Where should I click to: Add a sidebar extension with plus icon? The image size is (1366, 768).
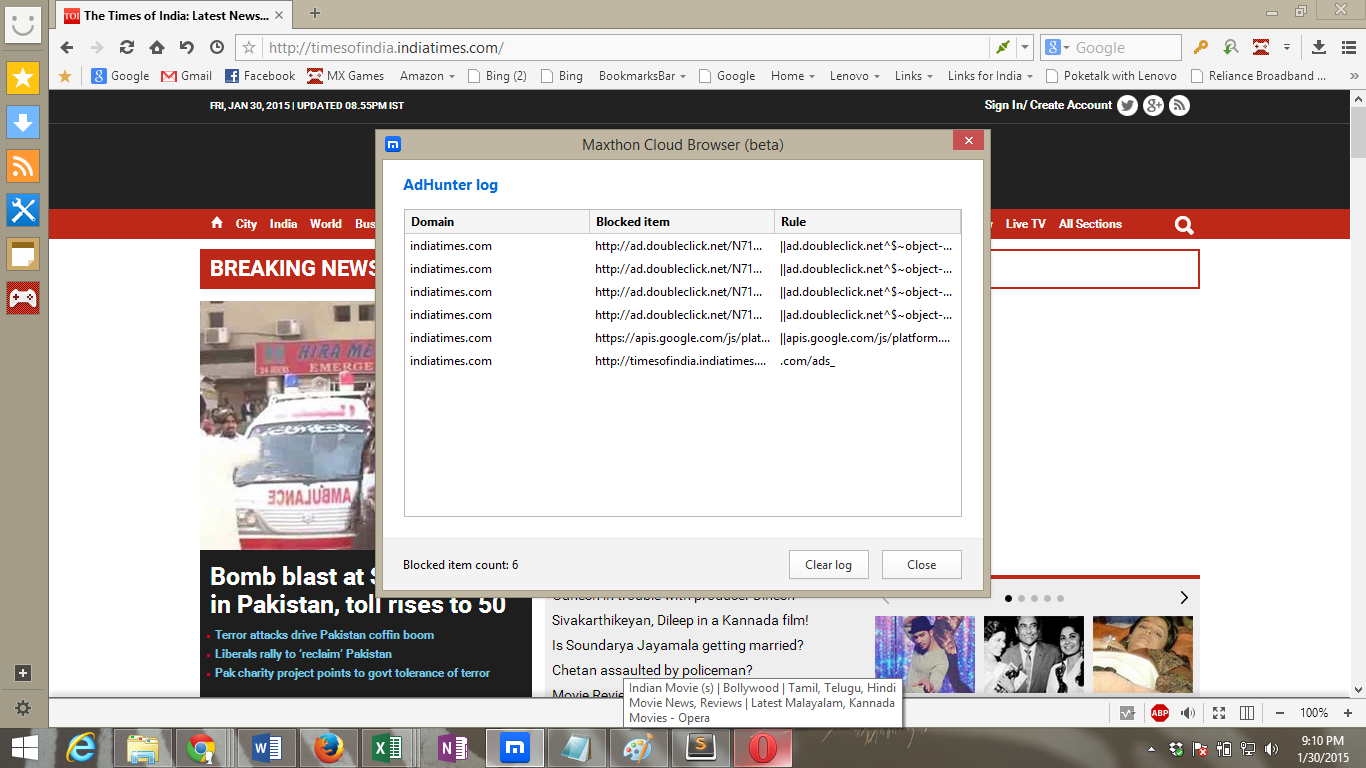point(23,673)
